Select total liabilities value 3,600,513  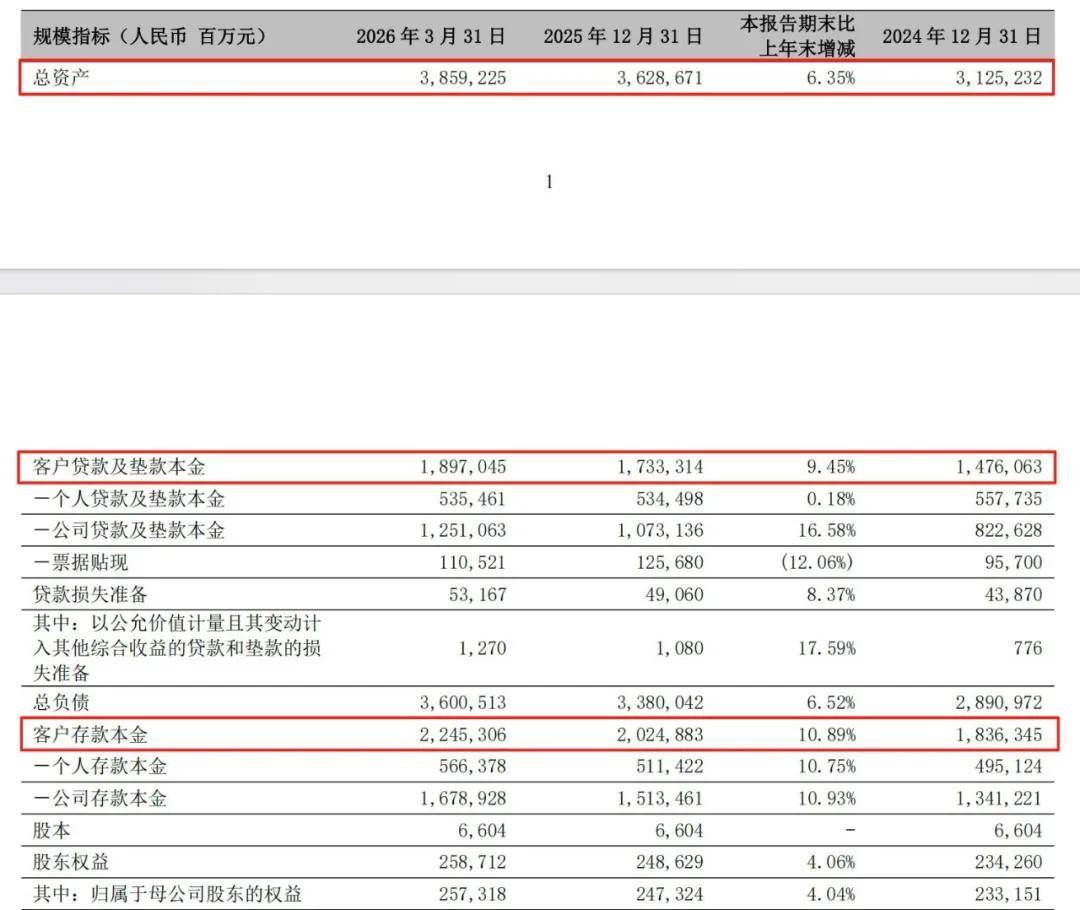click(x=463, y=703)
